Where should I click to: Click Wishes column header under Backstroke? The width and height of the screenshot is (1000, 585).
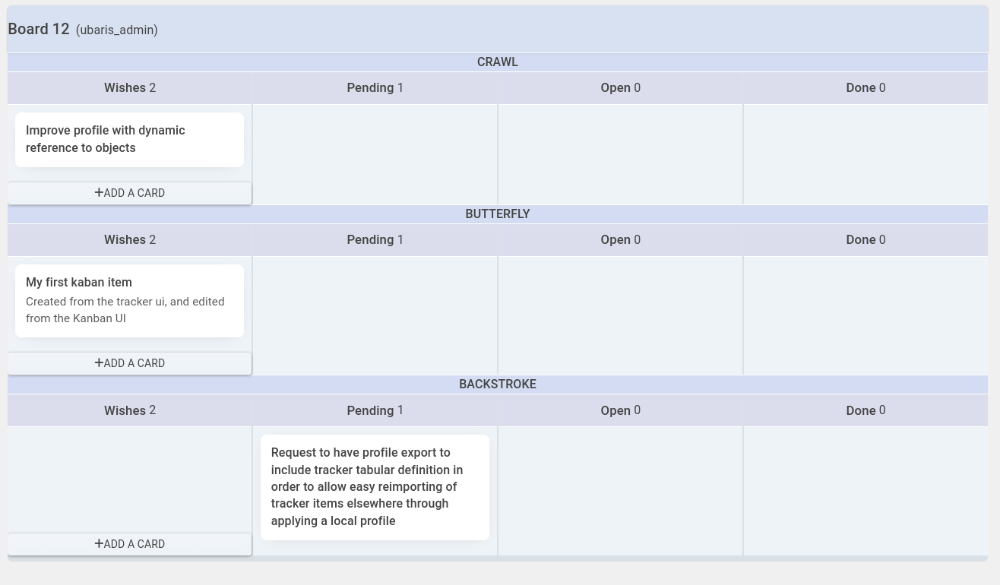coord(129,410)
